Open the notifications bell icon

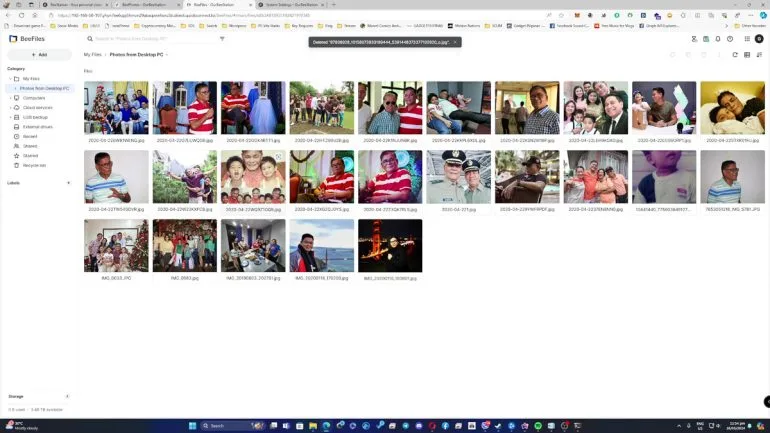pyautogui.click(x=718, y=39)
